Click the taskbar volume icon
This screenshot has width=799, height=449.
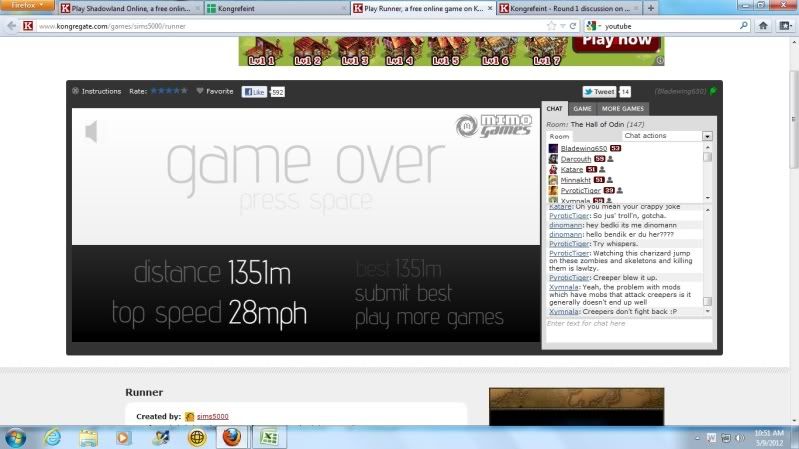[740, 438]
